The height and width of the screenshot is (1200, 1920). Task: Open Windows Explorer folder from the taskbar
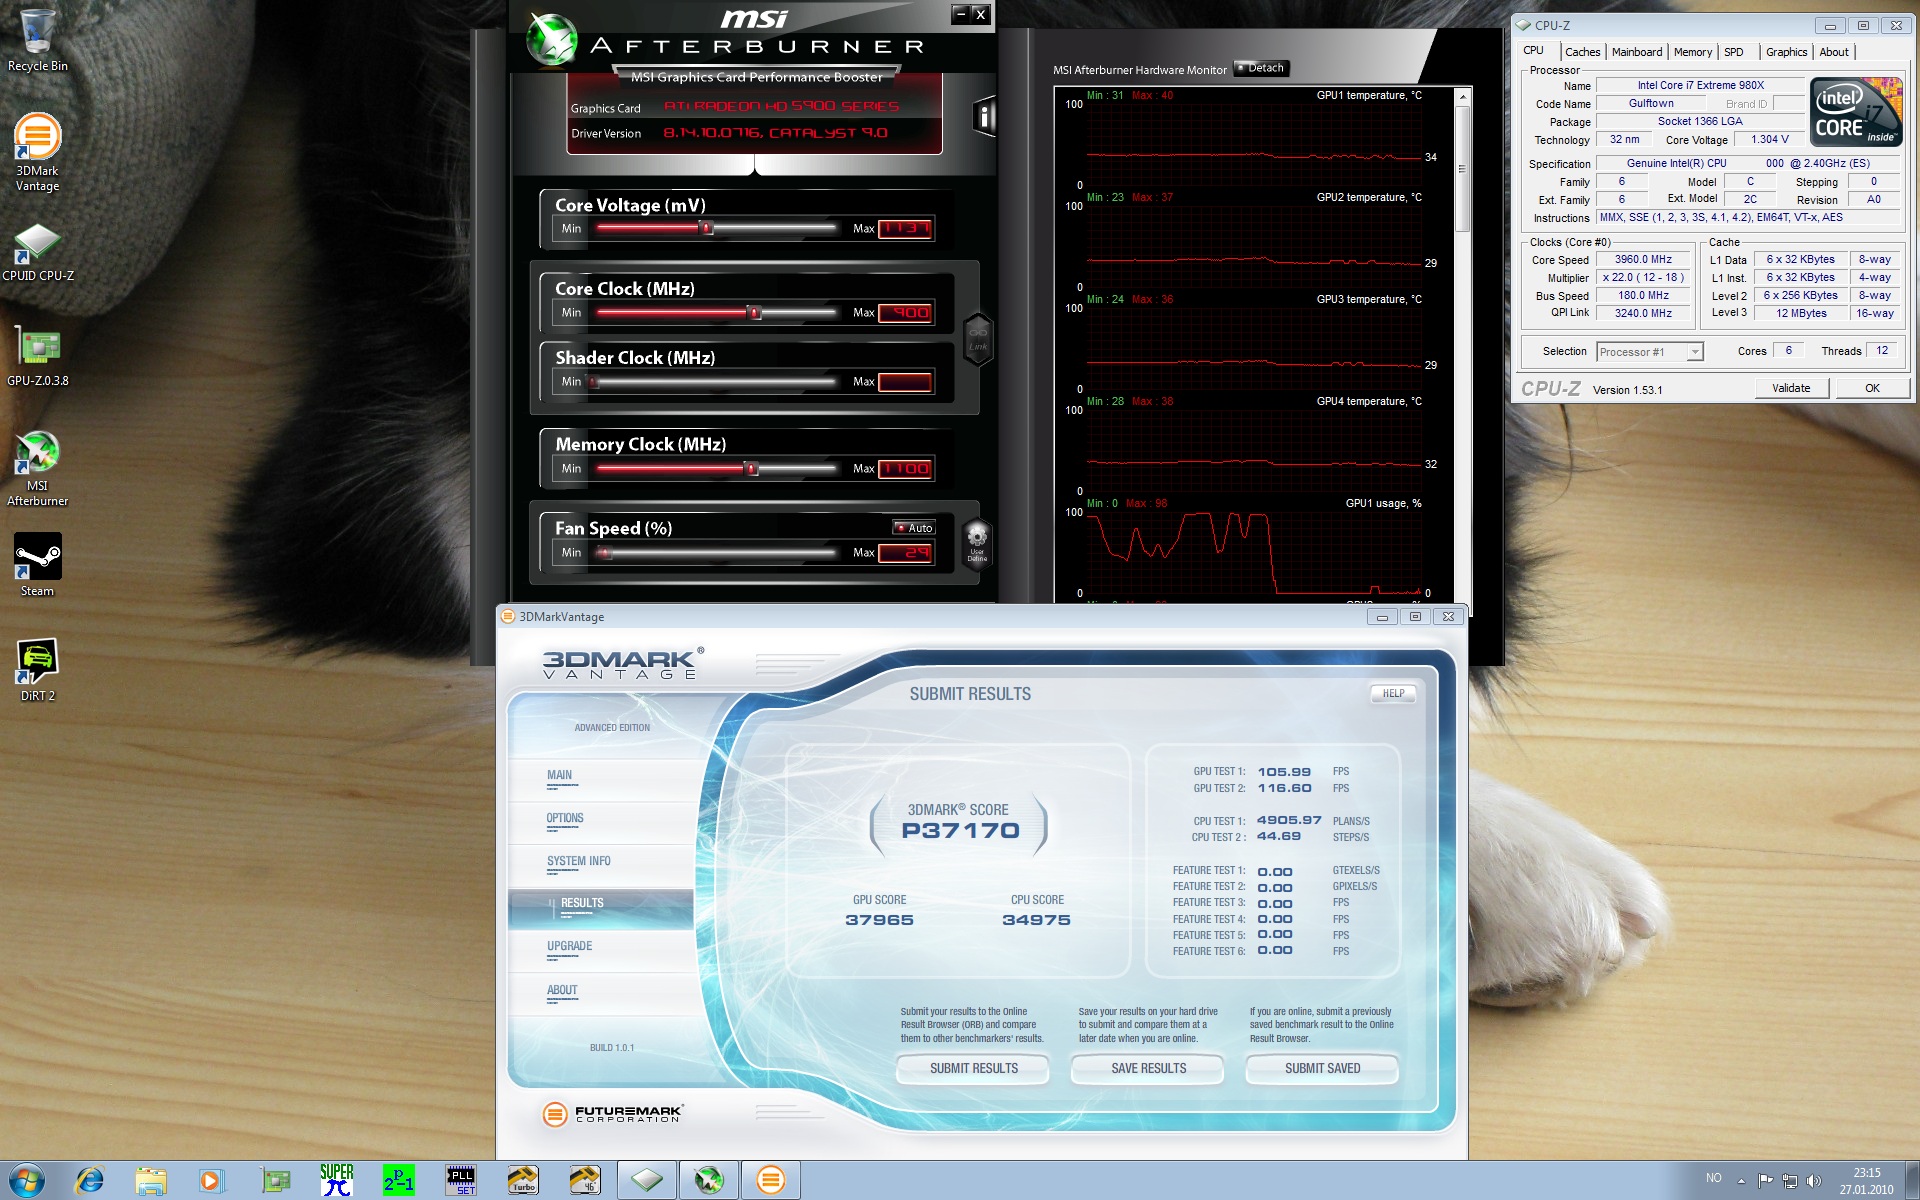click(151, 1180)
